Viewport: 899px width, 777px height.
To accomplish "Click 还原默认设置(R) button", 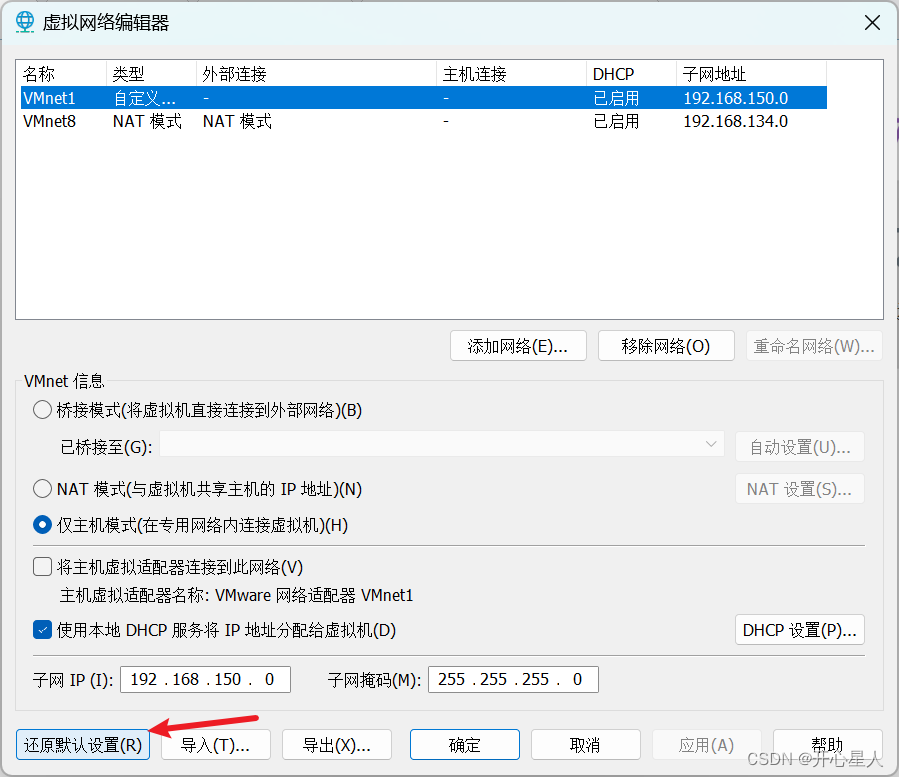I will coord(83,745).
